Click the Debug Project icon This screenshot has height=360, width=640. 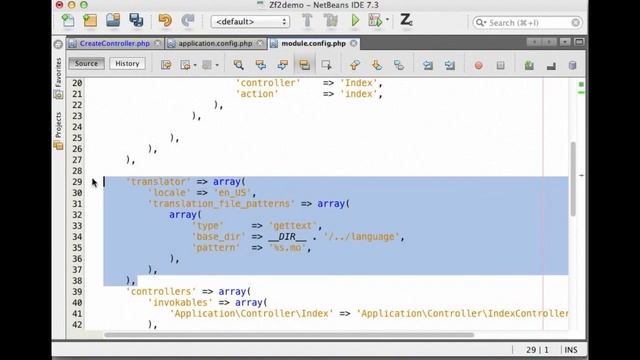pyautogui.click(x=375, y=20)
